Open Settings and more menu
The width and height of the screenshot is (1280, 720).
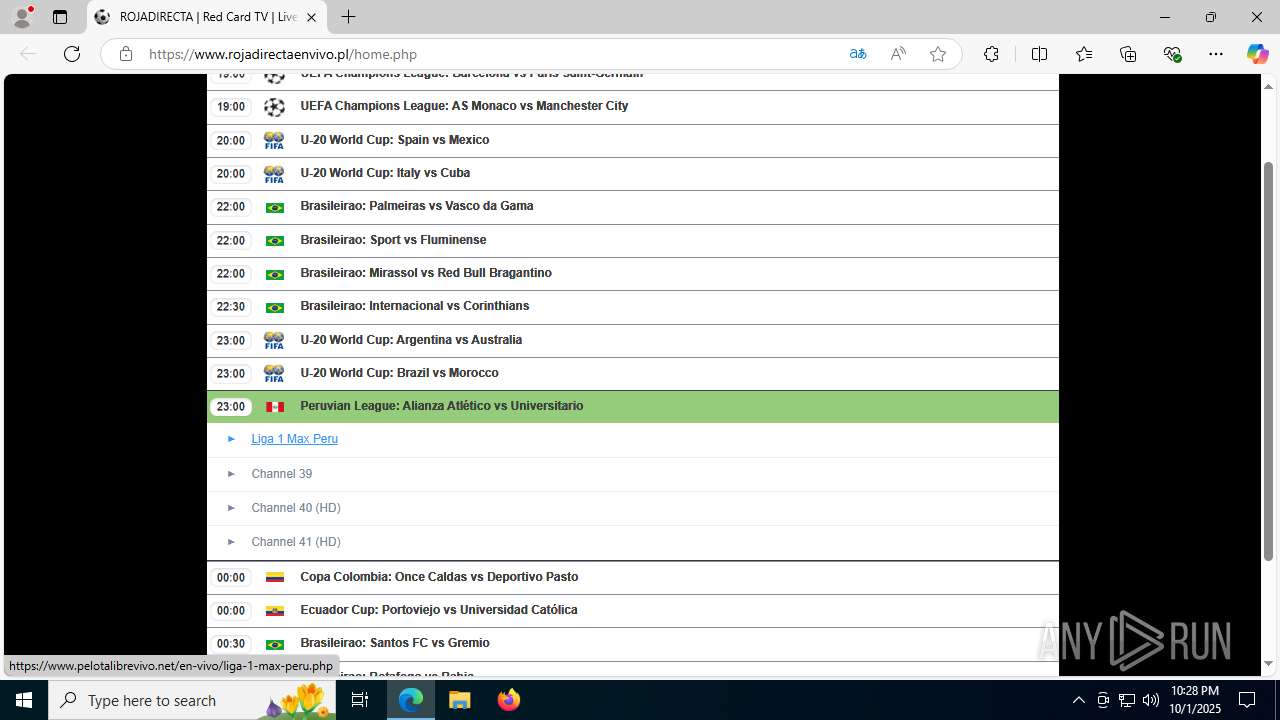pyautogui.click(x=1216, y=54)
